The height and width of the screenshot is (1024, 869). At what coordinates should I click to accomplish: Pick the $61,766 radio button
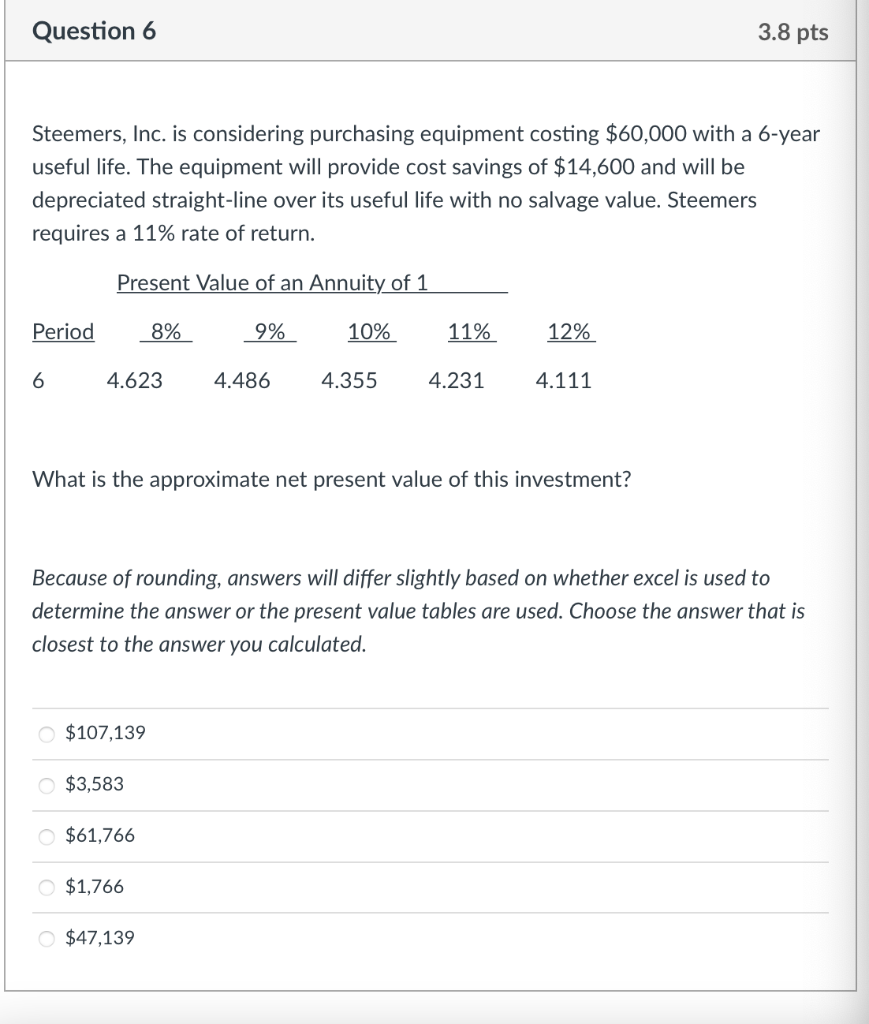tap(46, 836)
